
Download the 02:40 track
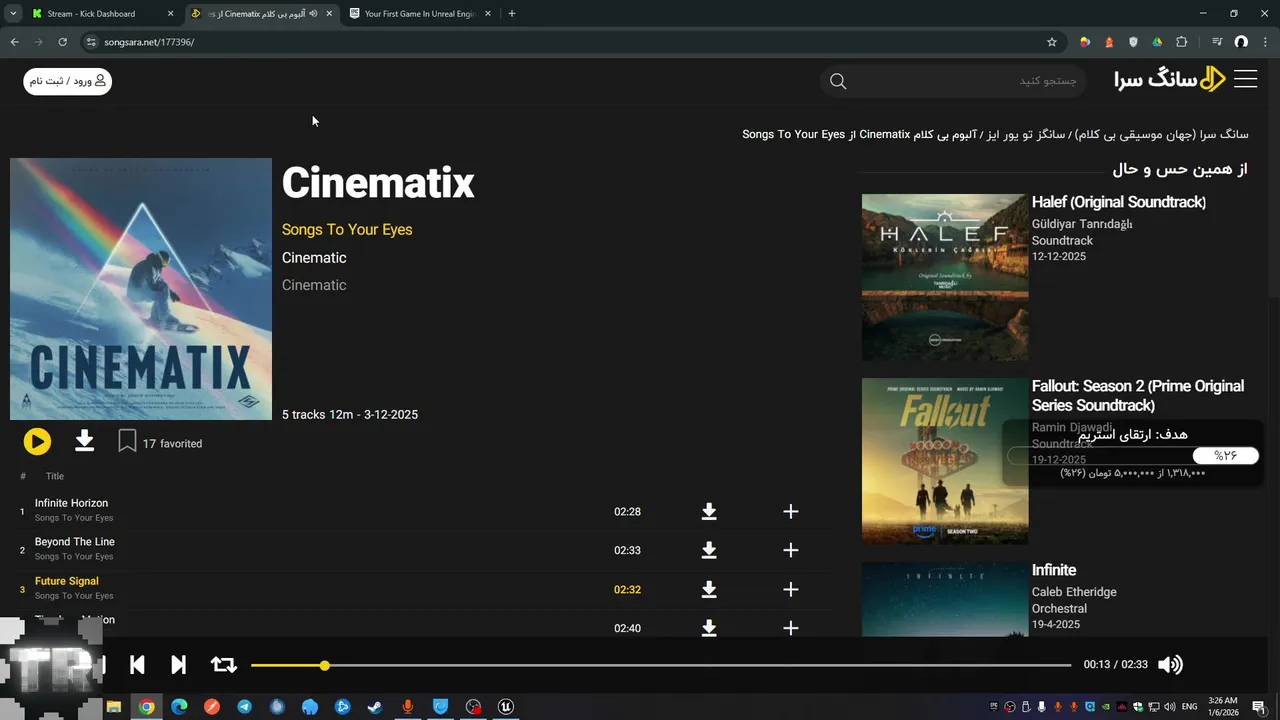pos(709,628)
